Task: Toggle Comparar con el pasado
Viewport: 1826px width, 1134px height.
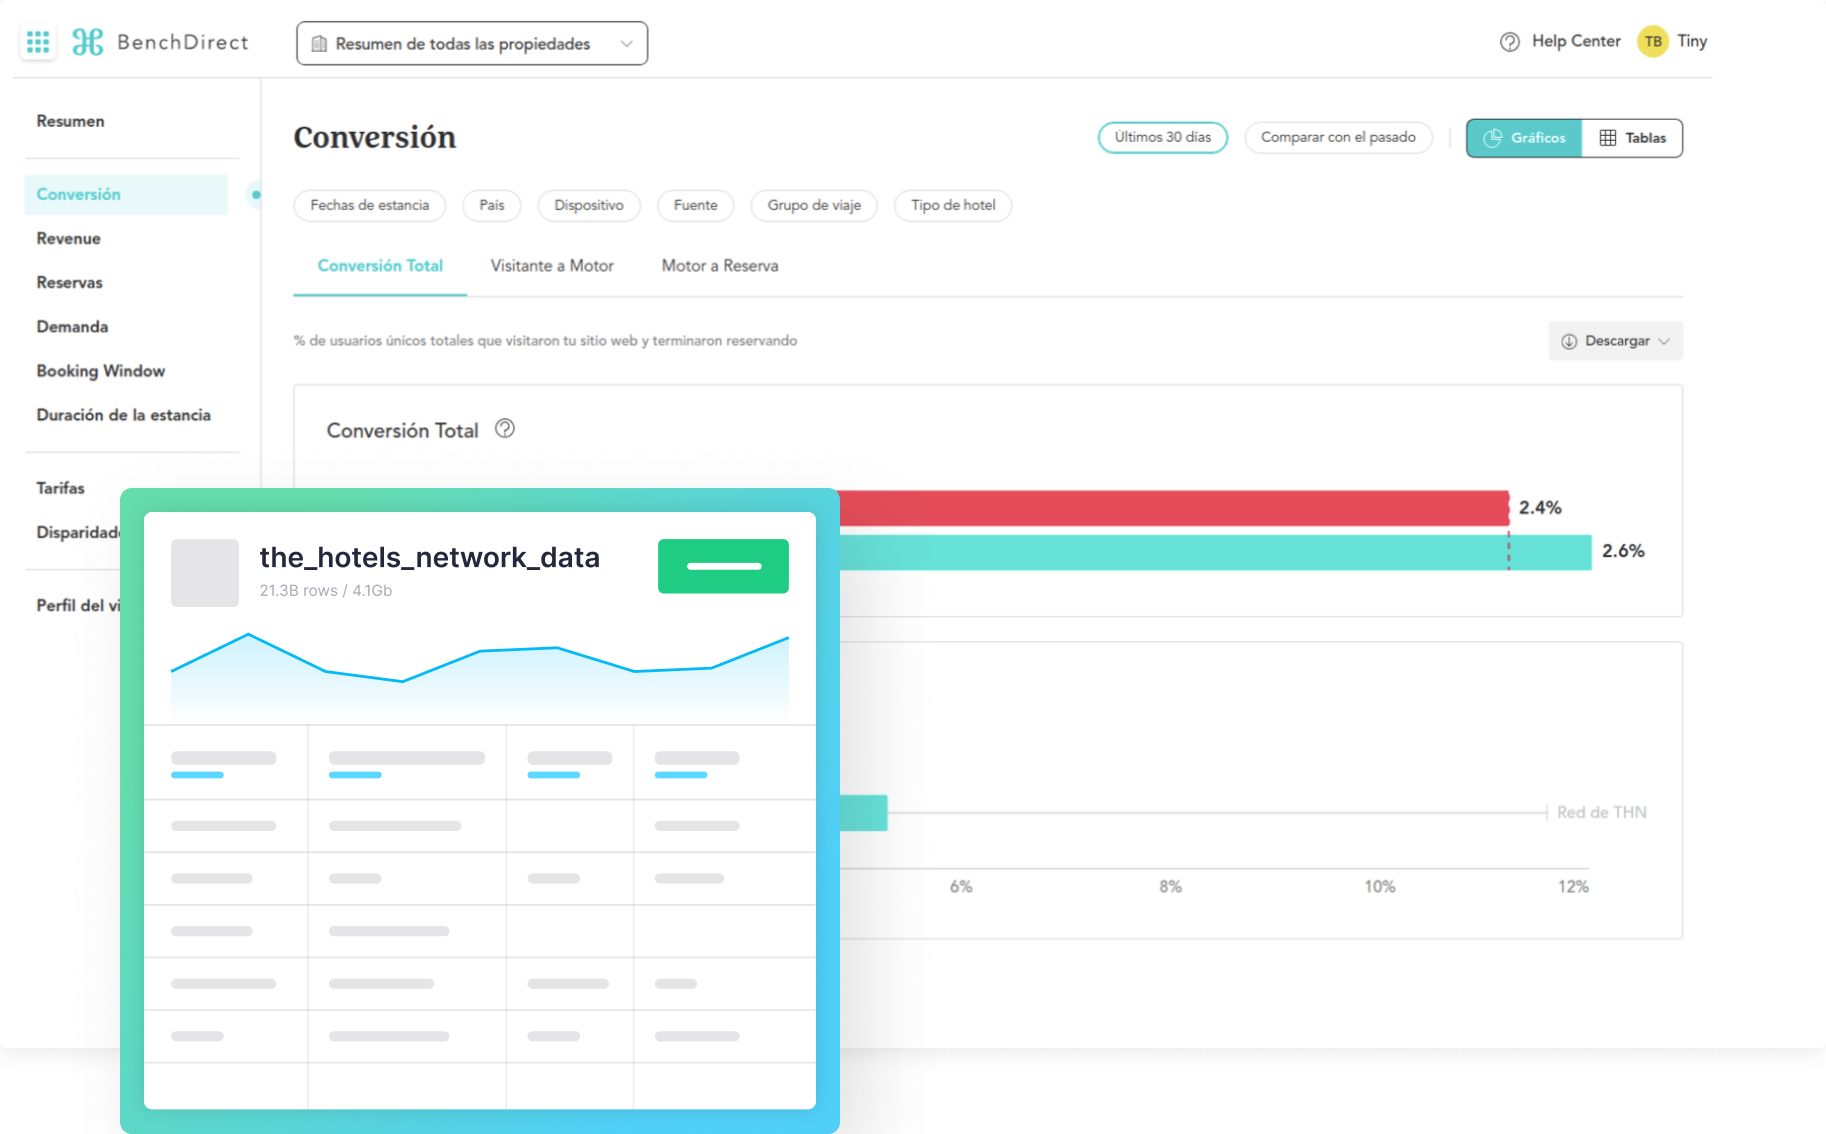Action: pyautogui.click(x=1337, y=137)
